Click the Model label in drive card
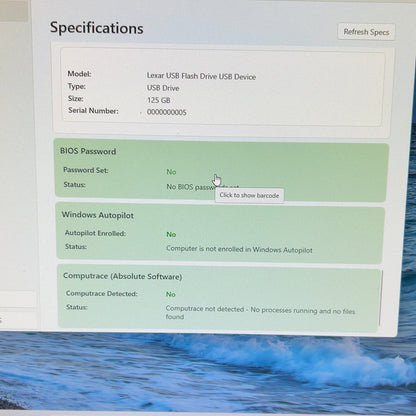 pos(79,74)
